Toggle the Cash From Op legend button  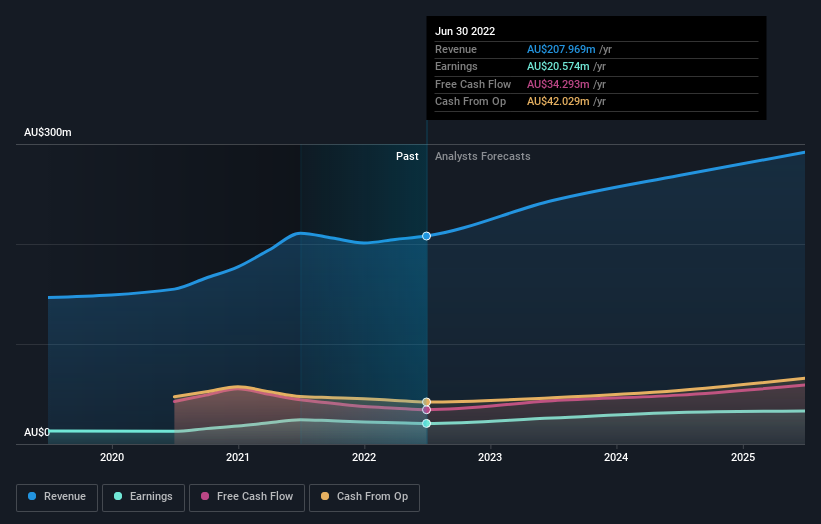364,497
